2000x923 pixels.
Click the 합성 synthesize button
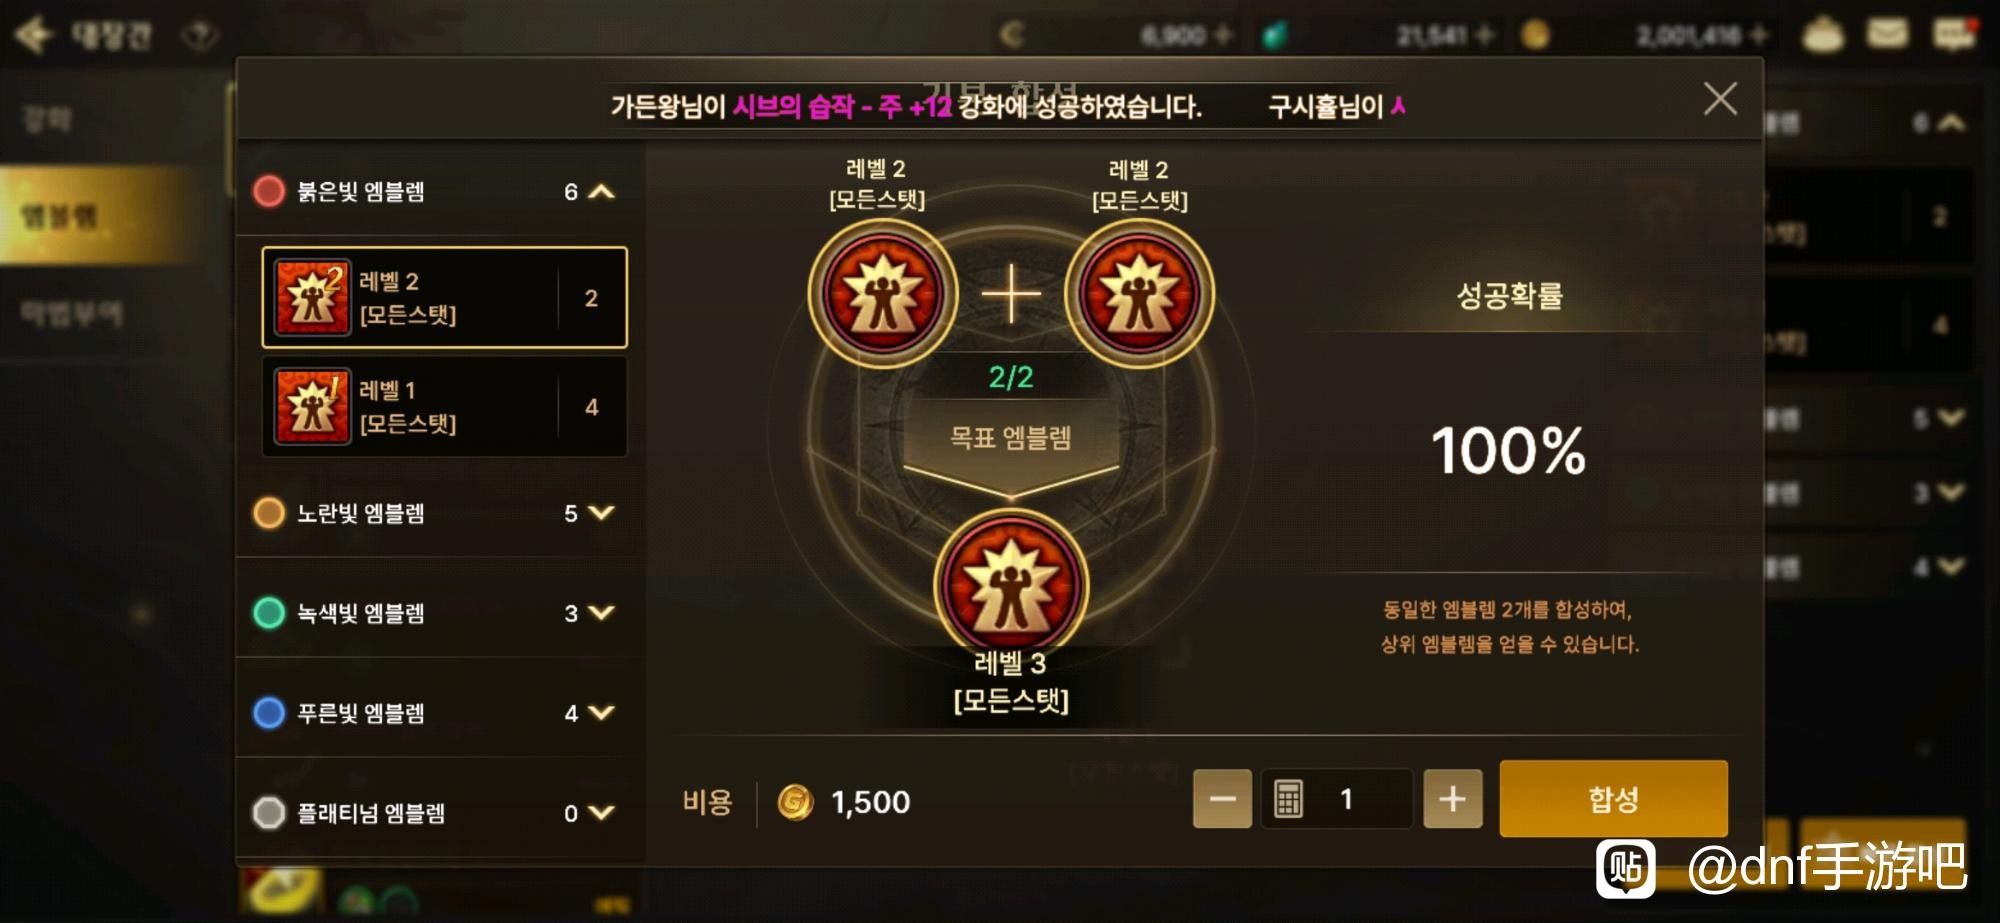pyautogui.click(x=1613, y=798)
